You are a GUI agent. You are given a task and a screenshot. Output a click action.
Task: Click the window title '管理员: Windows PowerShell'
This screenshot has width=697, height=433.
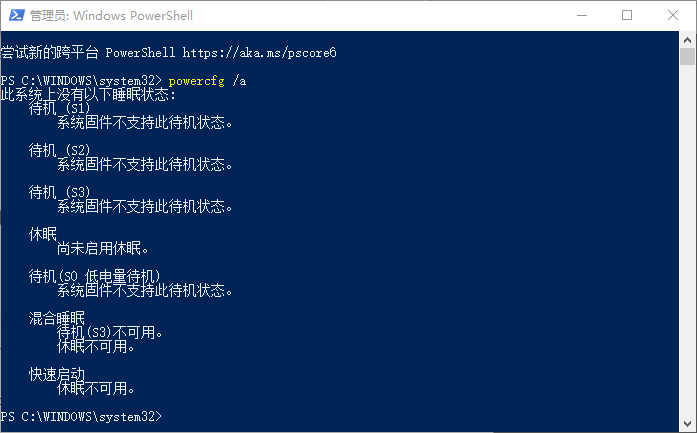coord(111,15)
